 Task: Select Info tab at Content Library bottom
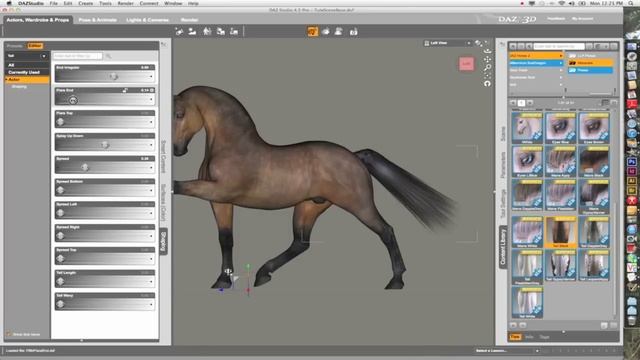[529, 337]
